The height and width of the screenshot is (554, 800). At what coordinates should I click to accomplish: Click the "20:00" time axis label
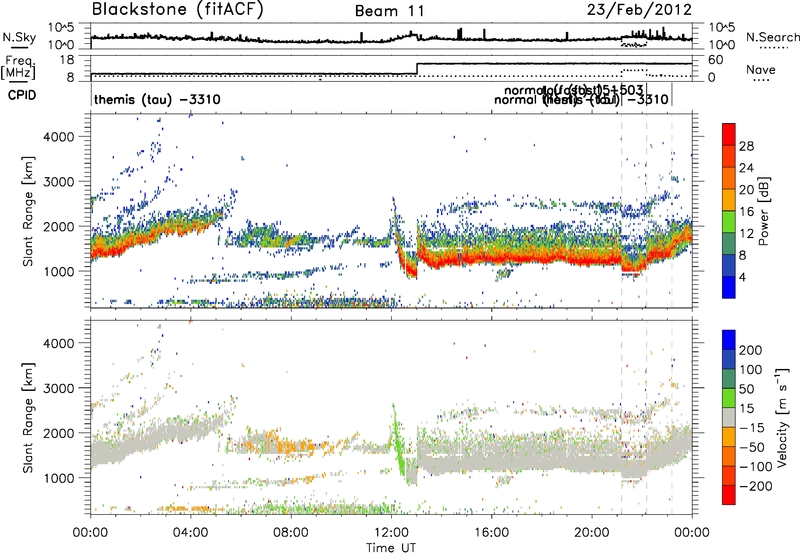pyautogui.click(x=592, y=533)
